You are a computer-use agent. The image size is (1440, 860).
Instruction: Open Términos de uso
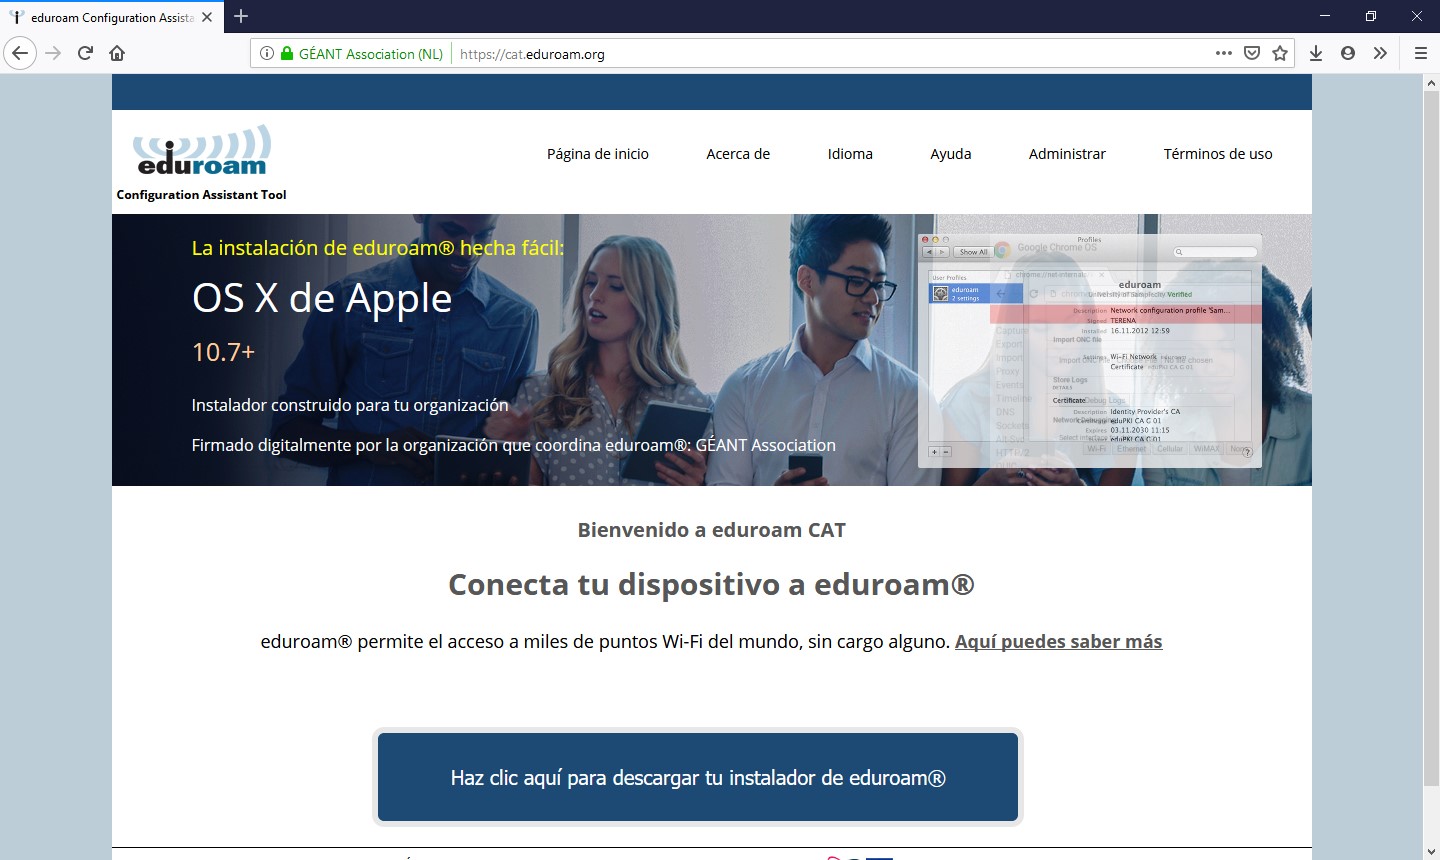[x=1218, y=154]
